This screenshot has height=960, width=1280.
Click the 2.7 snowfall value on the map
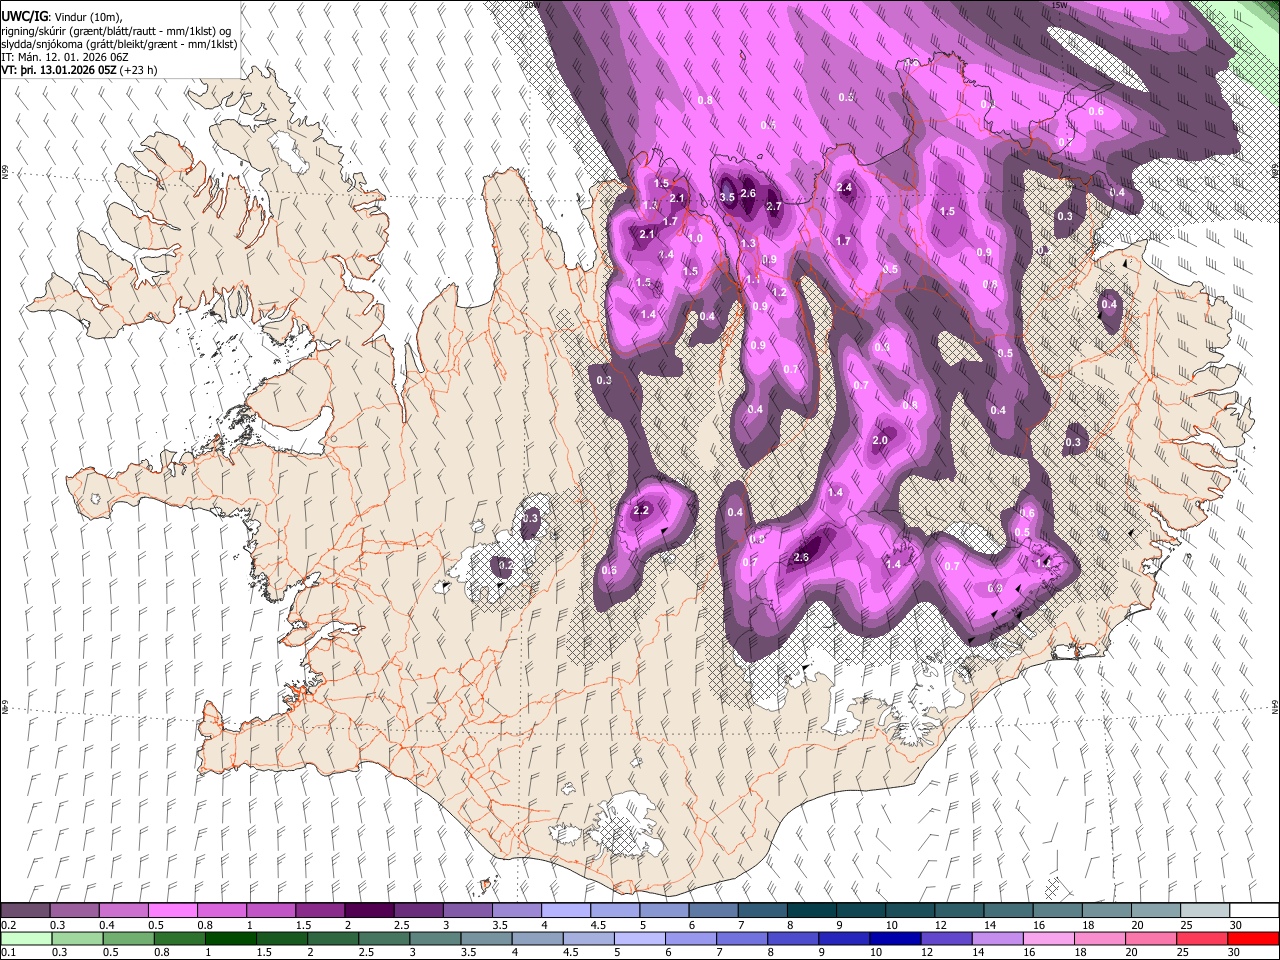[773, 206]
